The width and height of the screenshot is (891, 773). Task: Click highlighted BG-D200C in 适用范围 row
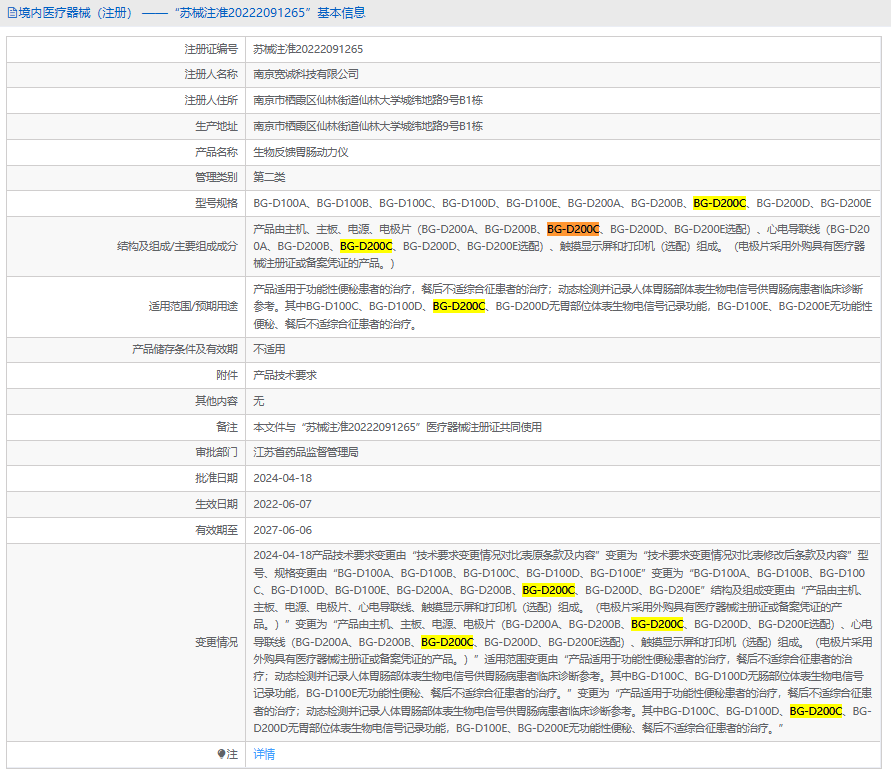point(459,306)
